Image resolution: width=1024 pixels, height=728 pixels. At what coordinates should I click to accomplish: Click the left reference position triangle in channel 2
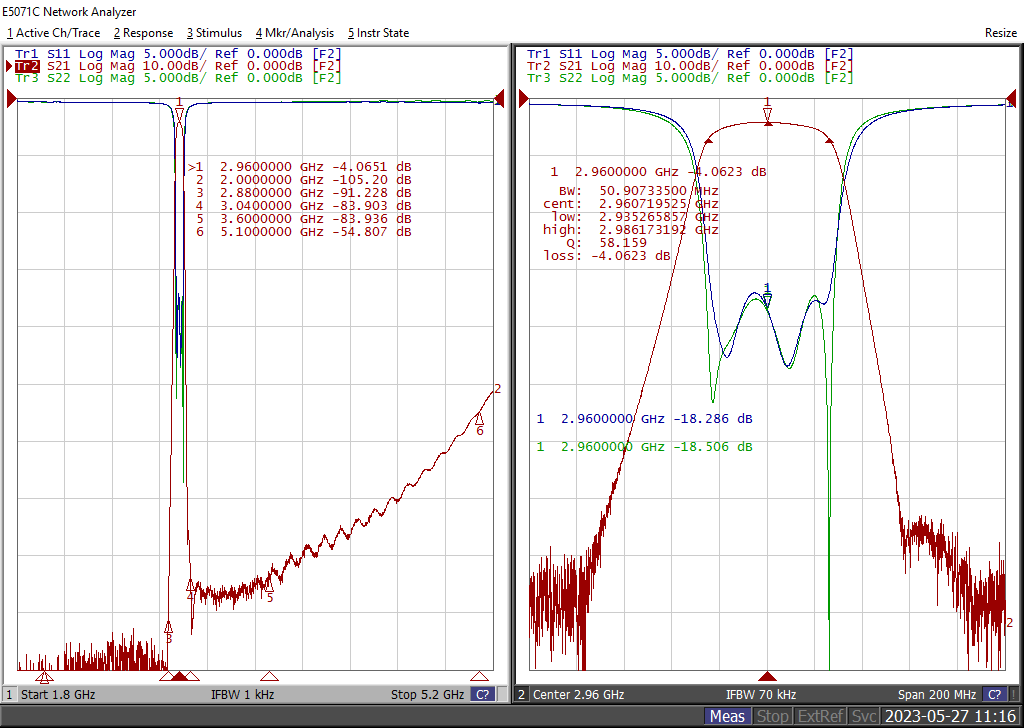[x=523, y=98]
